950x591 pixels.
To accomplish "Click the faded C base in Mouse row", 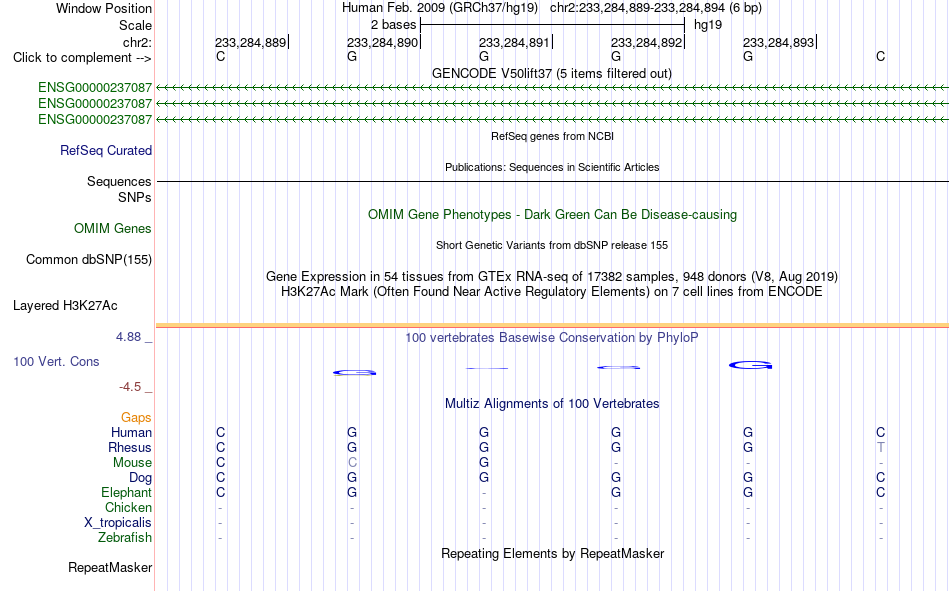I will [352, 462].
